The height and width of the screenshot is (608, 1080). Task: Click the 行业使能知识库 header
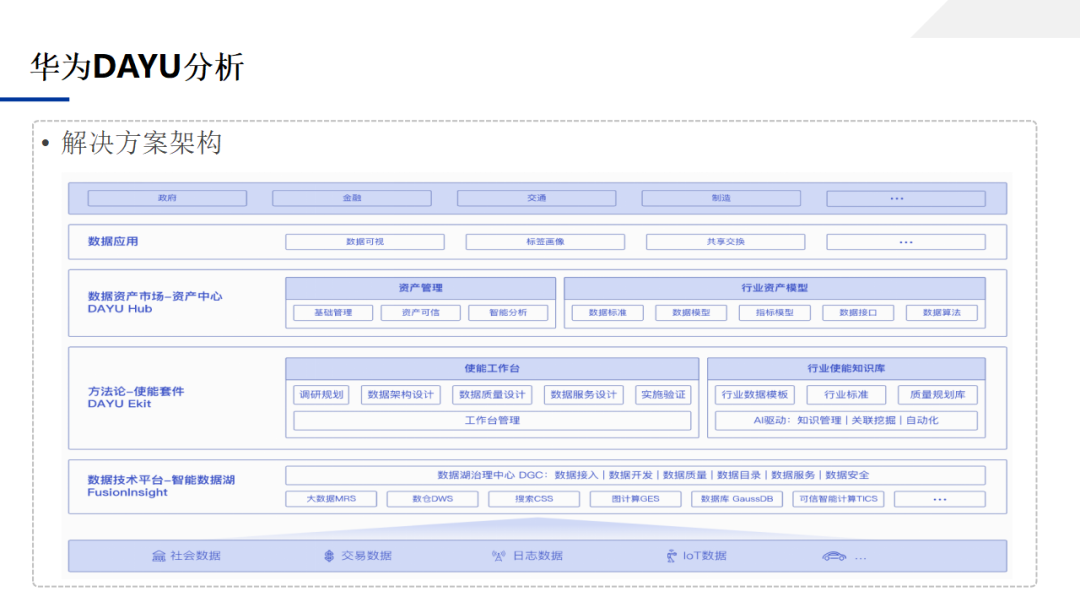(x=847, y=368)
